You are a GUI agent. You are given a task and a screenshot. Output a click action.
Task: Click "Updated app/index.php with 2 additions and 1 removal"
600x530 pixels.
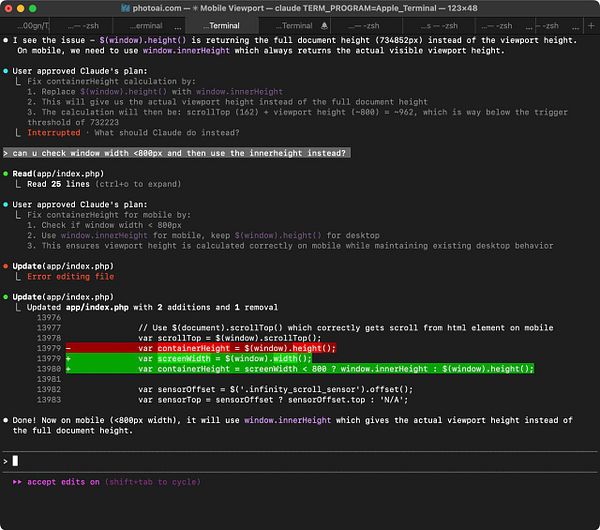click(x=152, y=307)
